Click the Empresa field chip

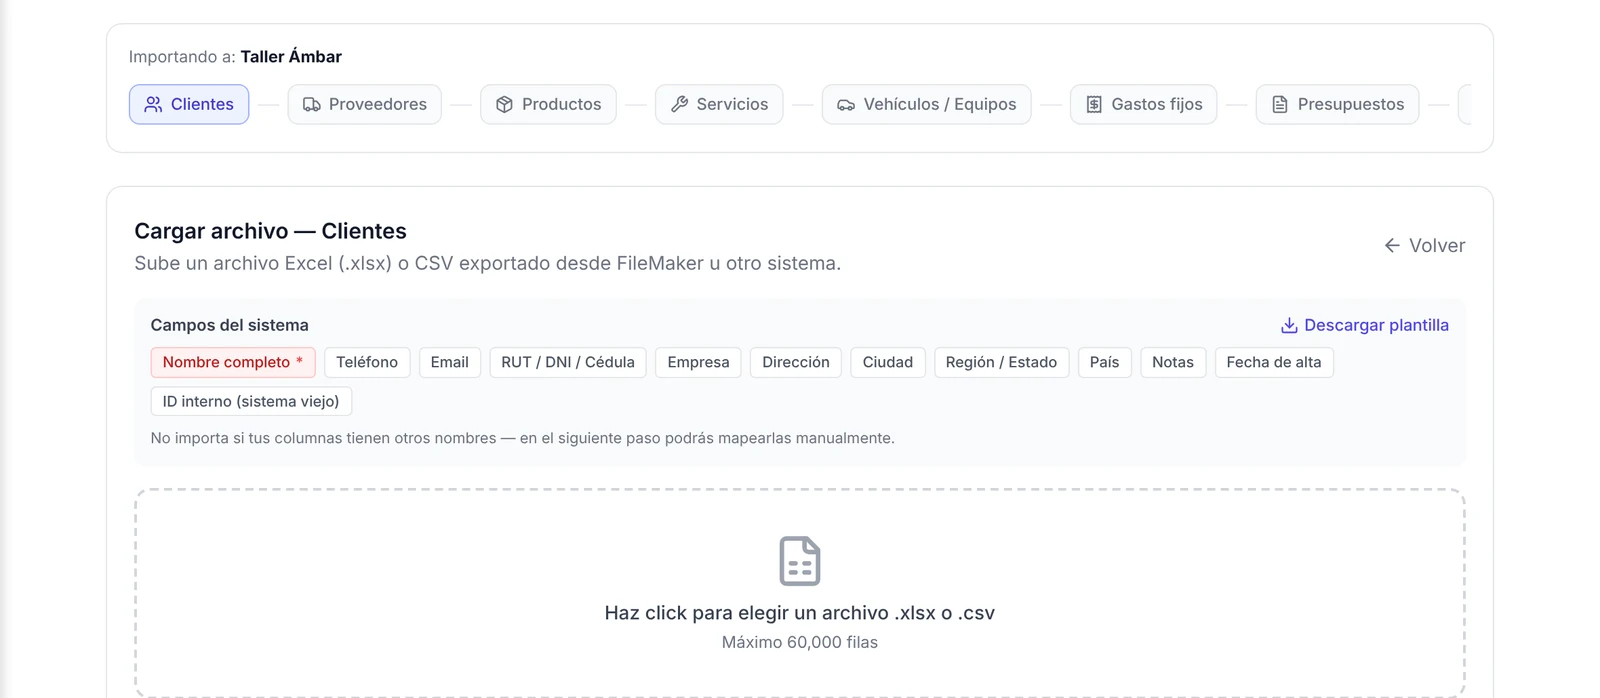tap(698, 362)
